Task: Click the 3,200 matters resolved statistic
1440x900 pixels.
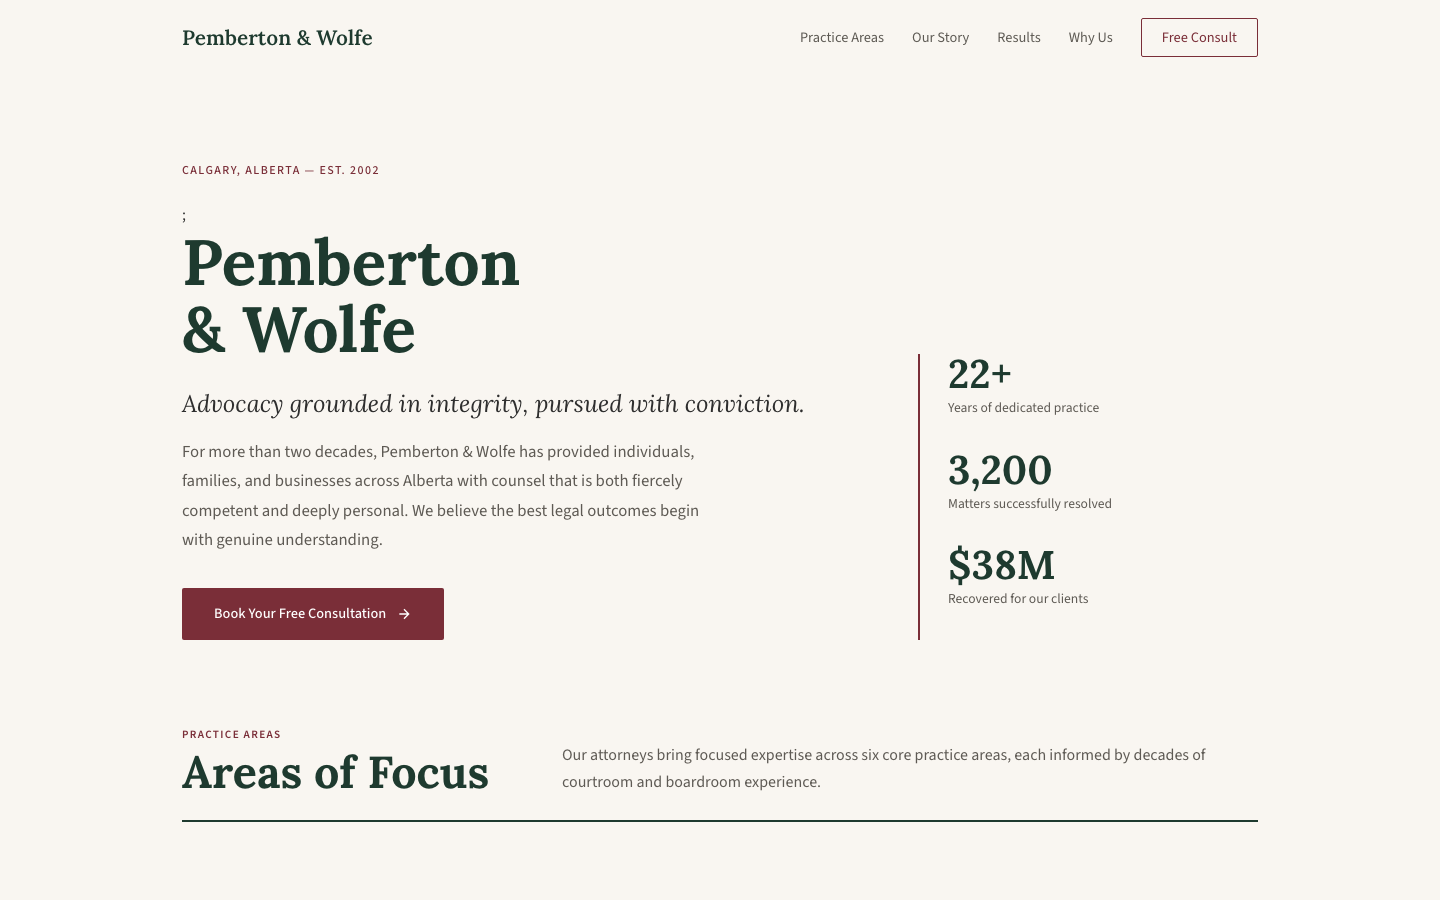Action: 1000,470
